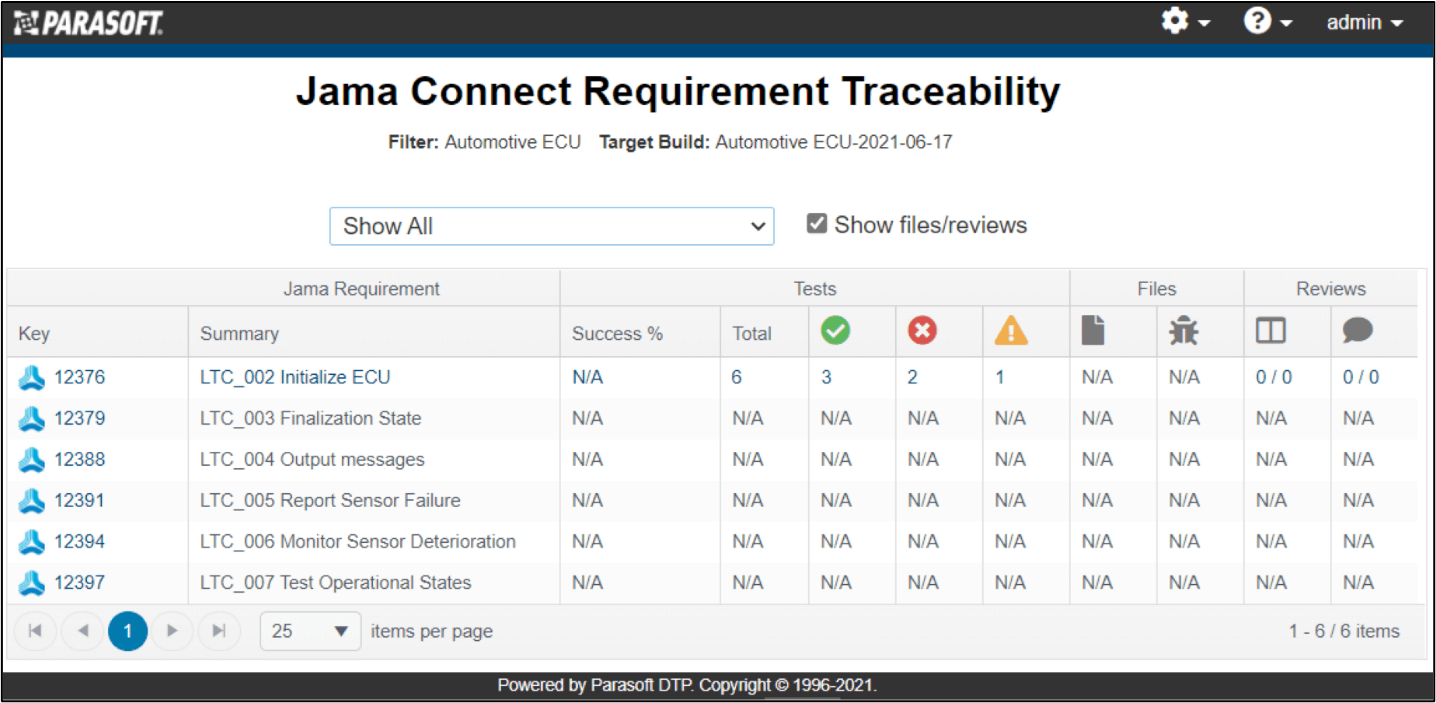Open the LTC_002 Initialize ECU requirement

[294, 377]
